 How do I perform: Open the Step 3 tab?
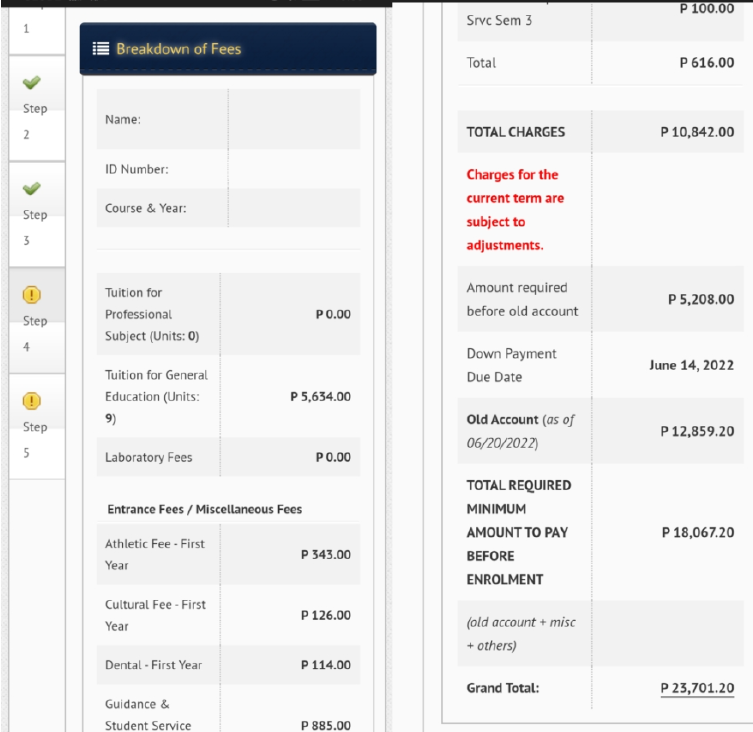(x=37, y=214)
